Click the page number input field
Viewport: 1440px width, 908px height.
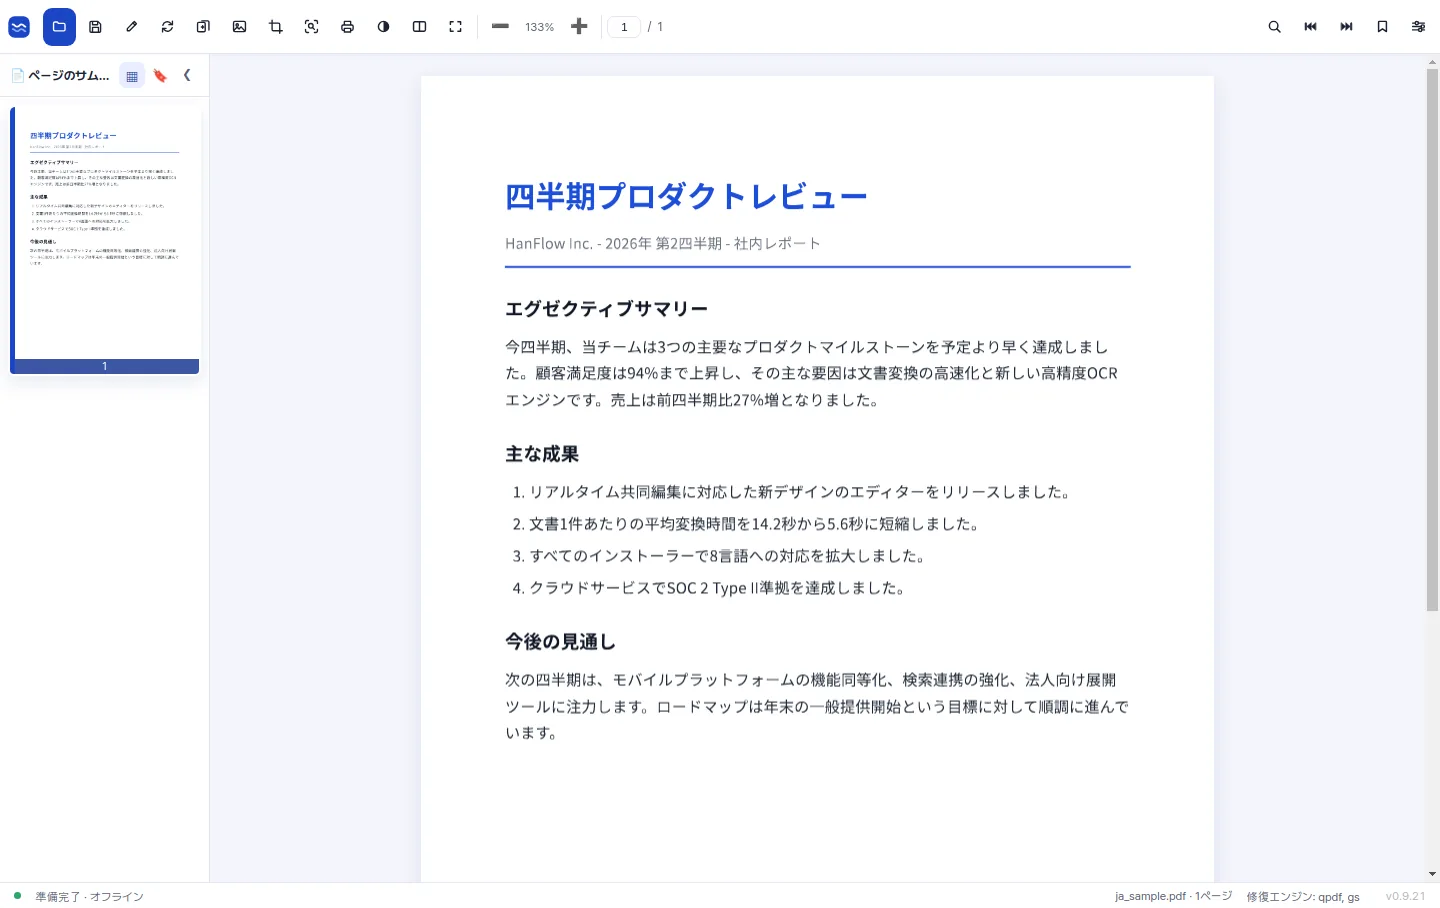pos(624,27)
